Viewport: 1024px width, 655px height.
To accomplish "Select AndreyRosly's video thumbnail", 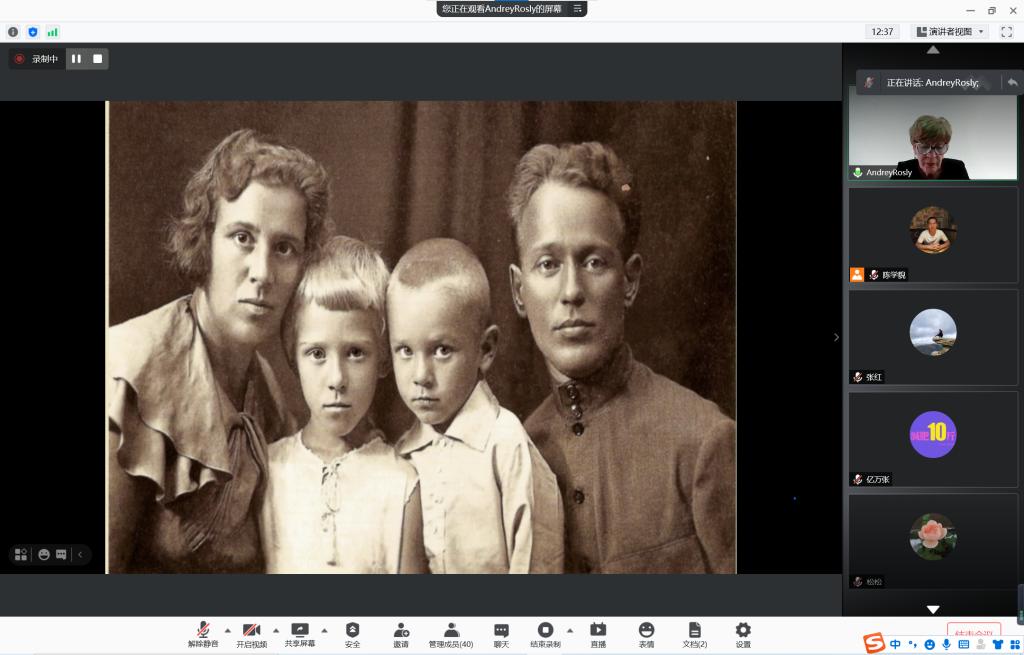I will pos(932,133).
